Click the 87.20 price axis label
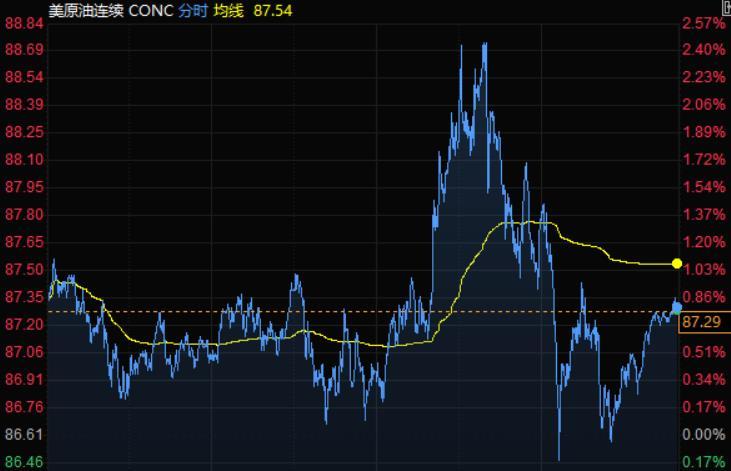Viewport: 731px width, 471px height. pos(23,325)
